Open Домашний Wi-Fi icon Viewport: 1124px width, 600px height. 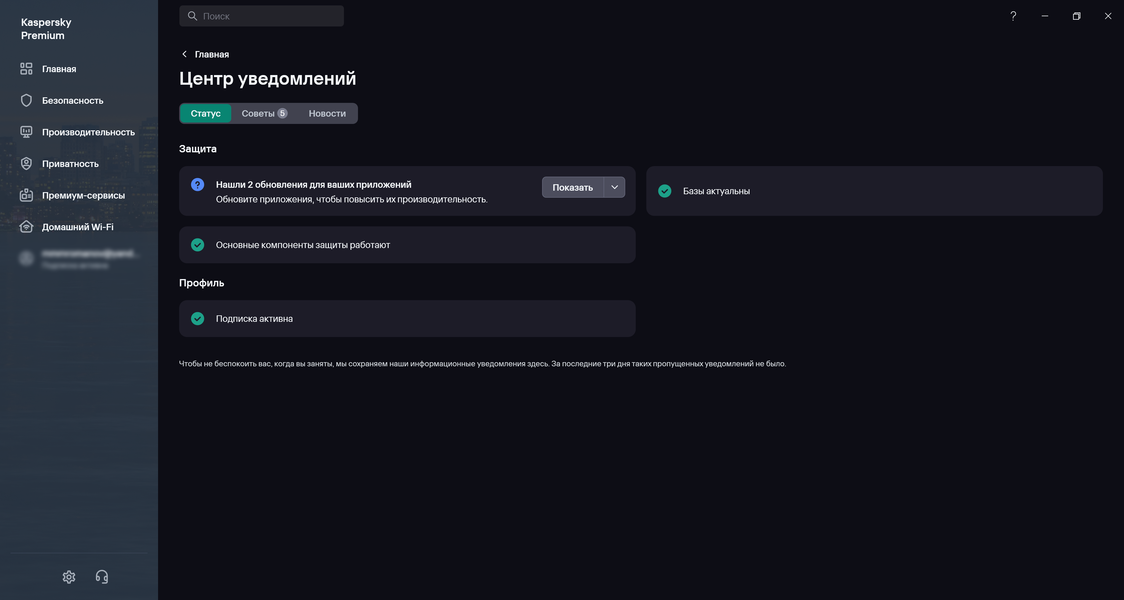pos(27,227)
